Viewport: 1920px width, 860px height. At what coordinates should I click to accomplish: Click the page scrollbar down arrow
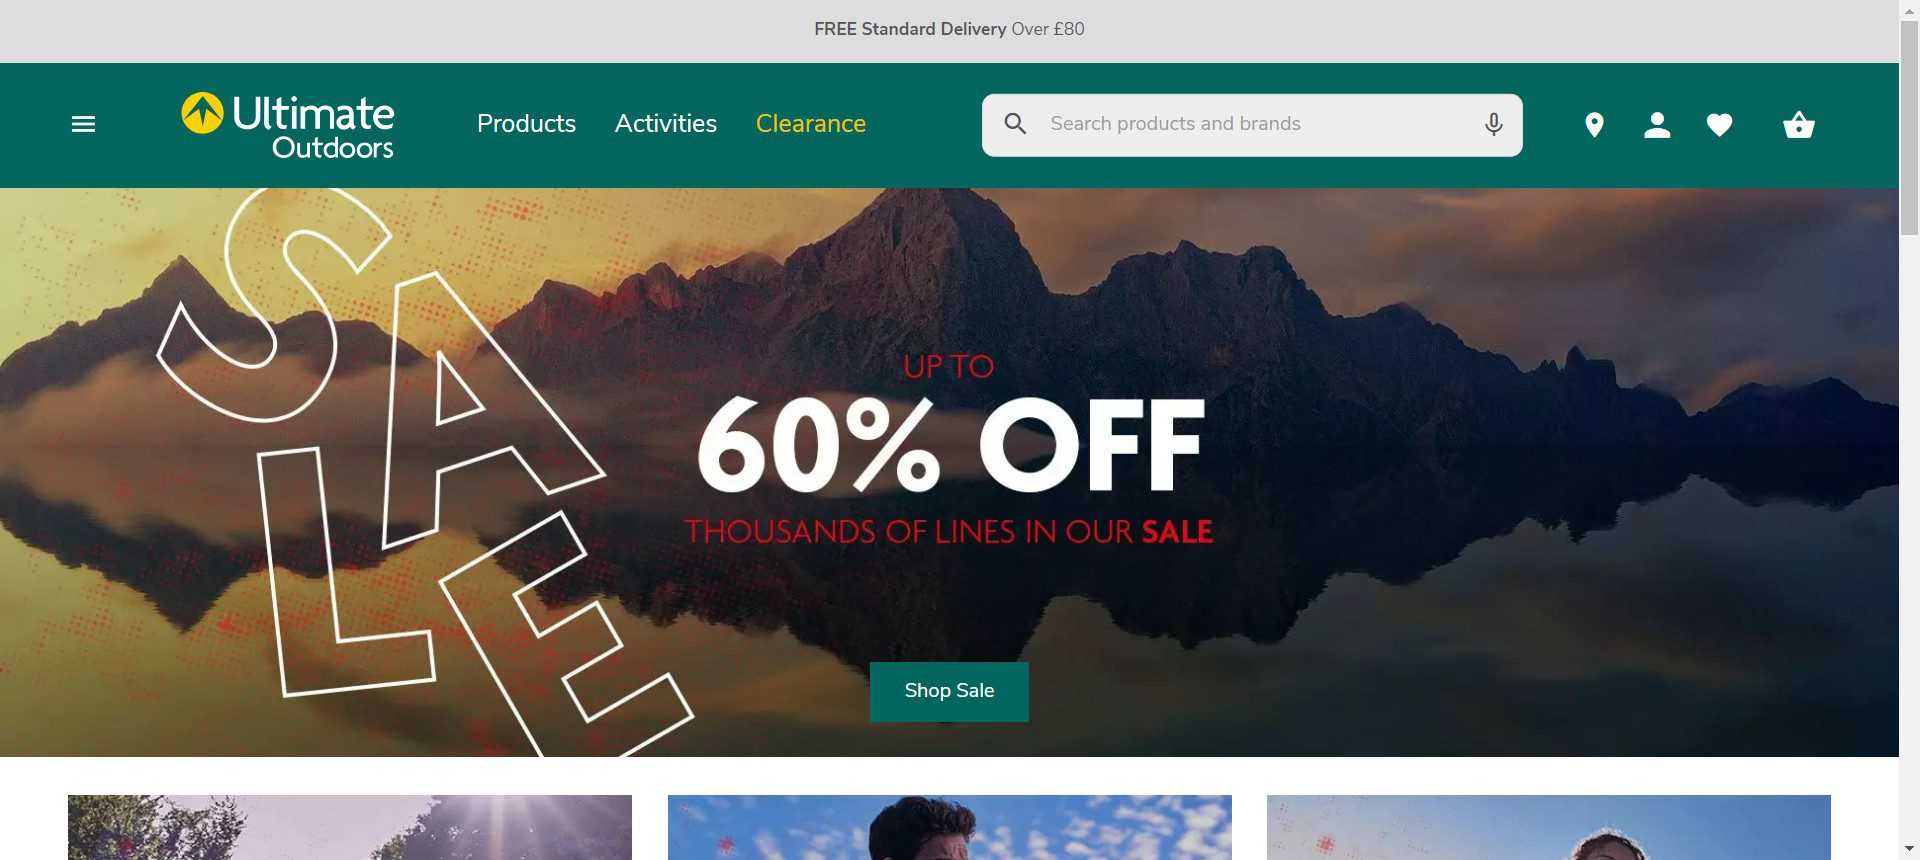(1909, 850)
